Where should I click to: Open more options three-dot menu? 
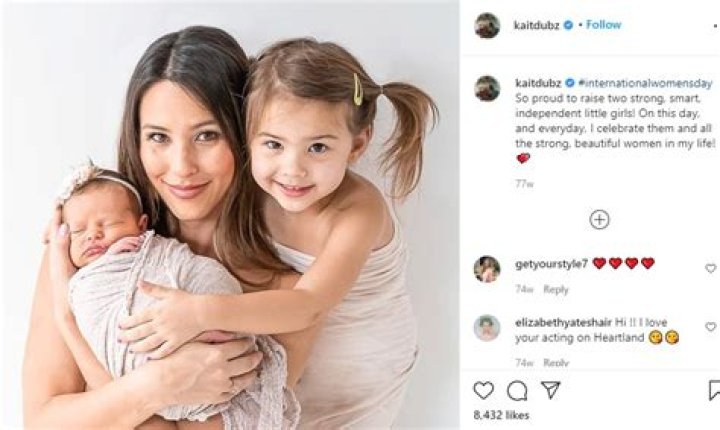[x=714, y=25]
